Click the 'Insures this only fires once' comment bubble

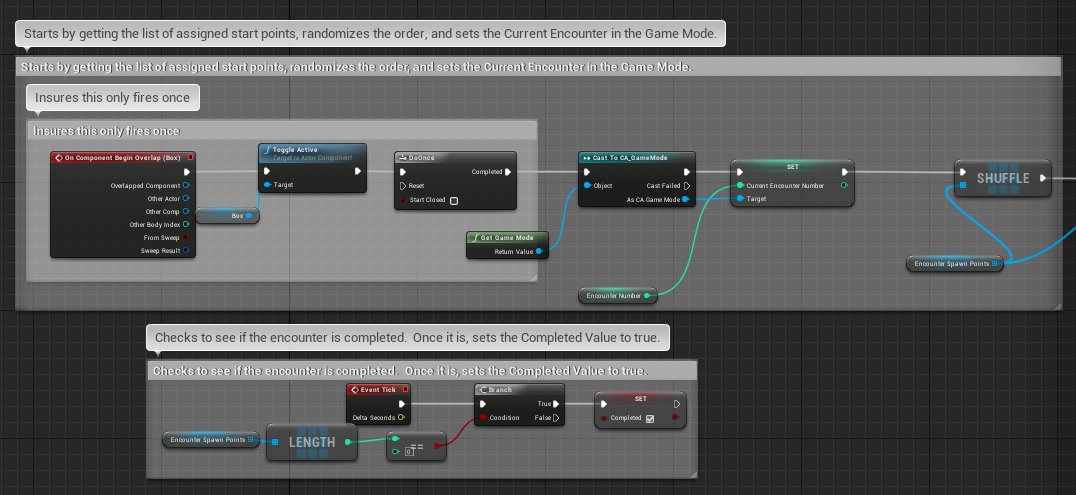pyautogui.click(x=113, y=97)
